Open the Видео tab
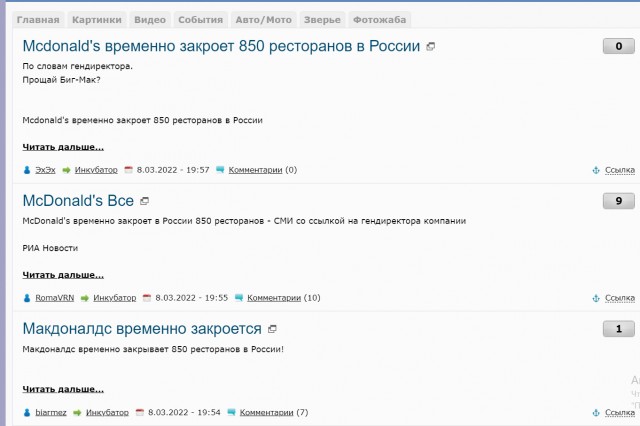The image size is (640, 426). coord(150,20)
